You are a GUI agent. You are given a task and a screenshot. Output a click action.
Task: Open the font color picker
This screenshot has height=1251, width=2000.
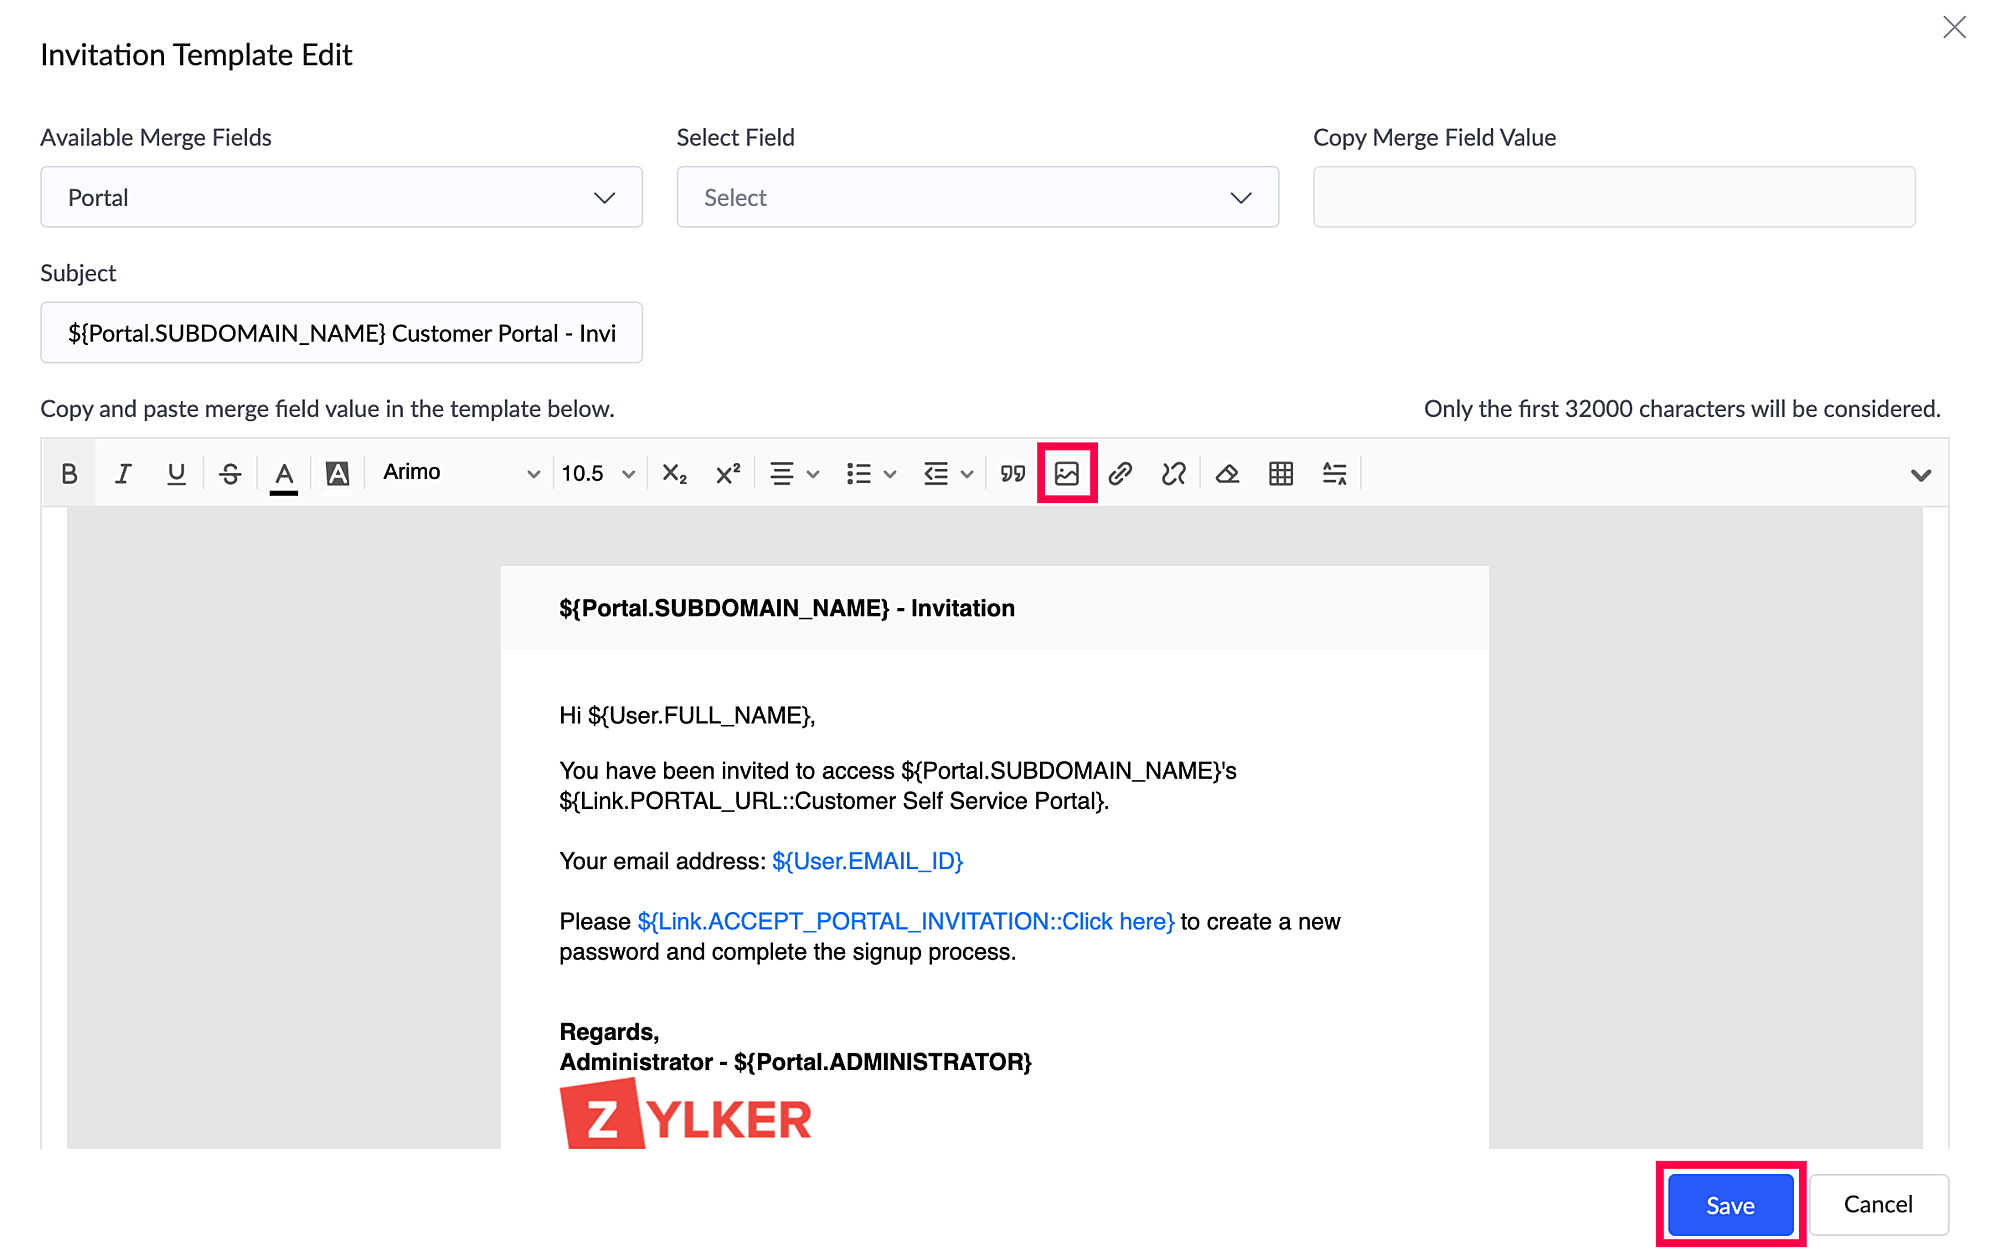(284, 473)
